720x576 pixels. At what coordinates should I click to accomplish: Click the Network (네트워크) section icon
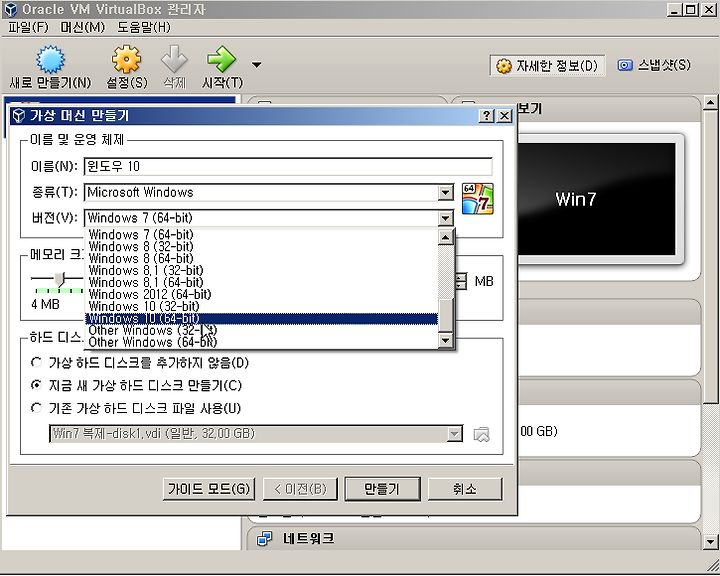[264, 538]
